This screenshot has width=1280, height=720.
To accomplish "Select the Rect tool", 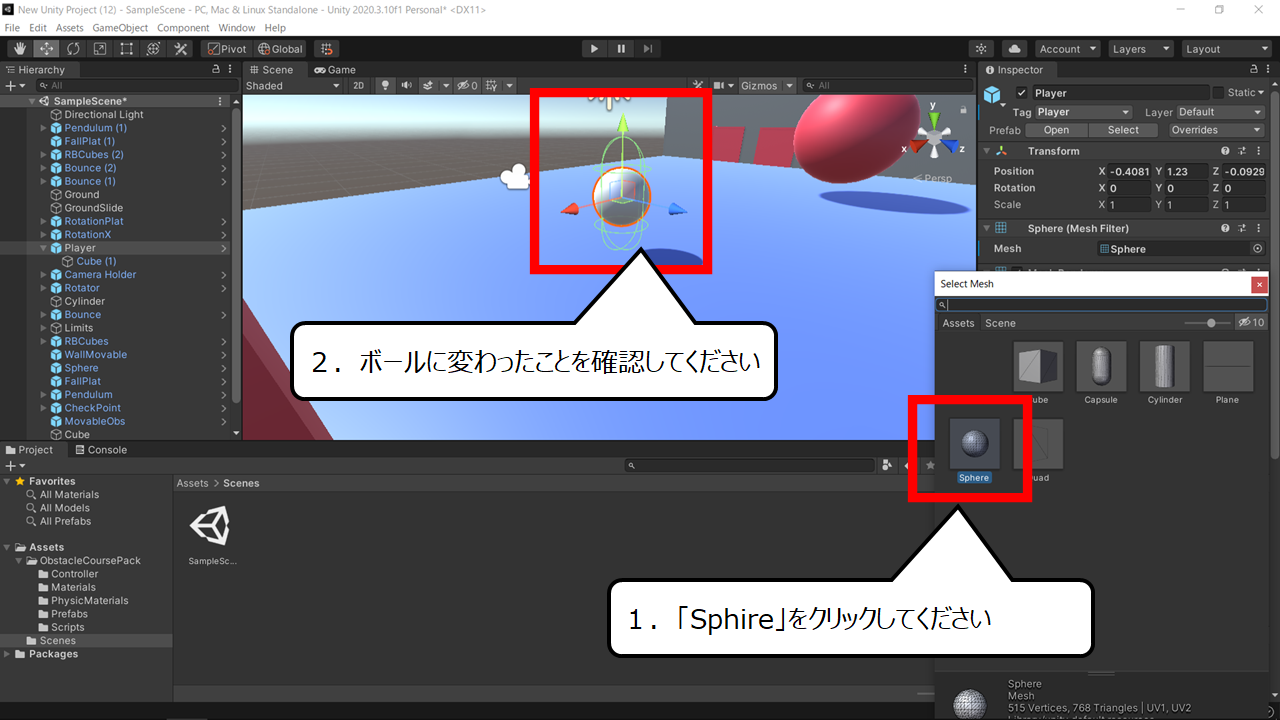I will point(127,48).
